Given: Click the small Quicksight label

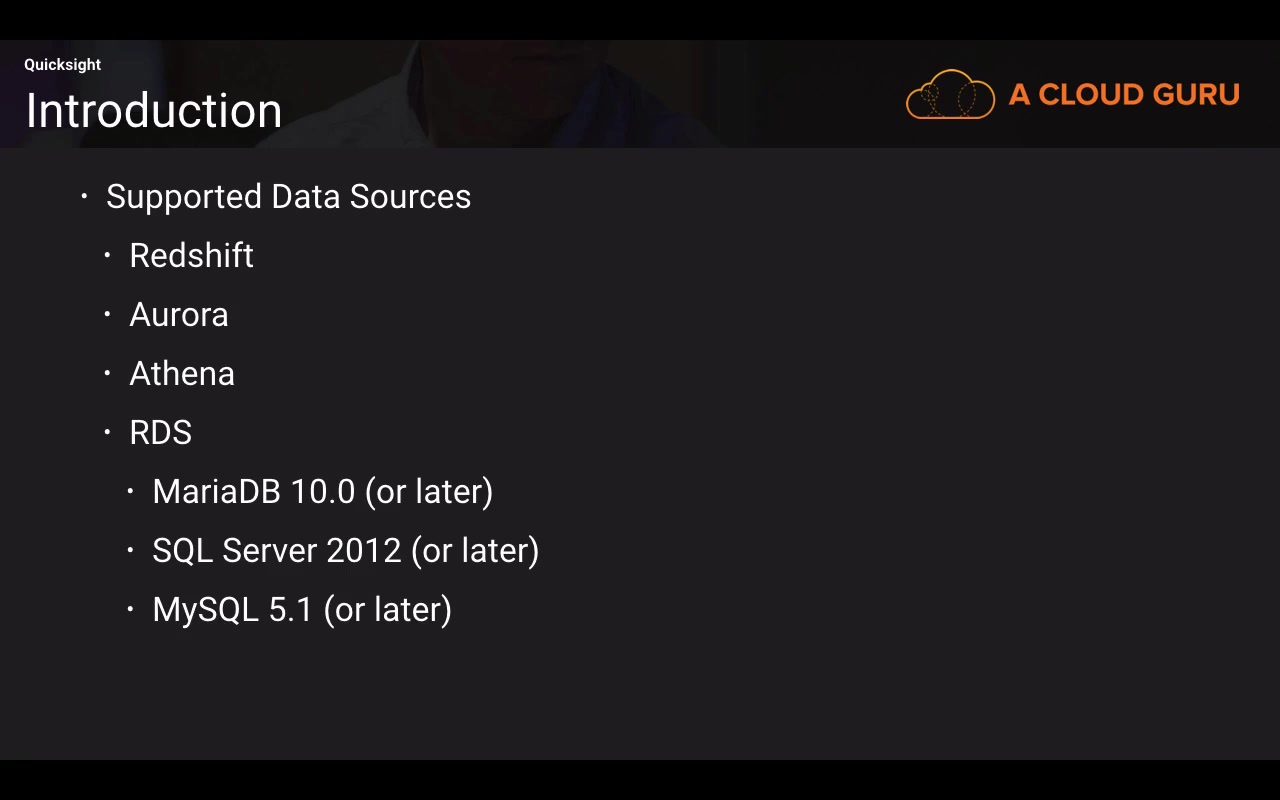Looking at the screenshot, I should [x=63, y=65].
